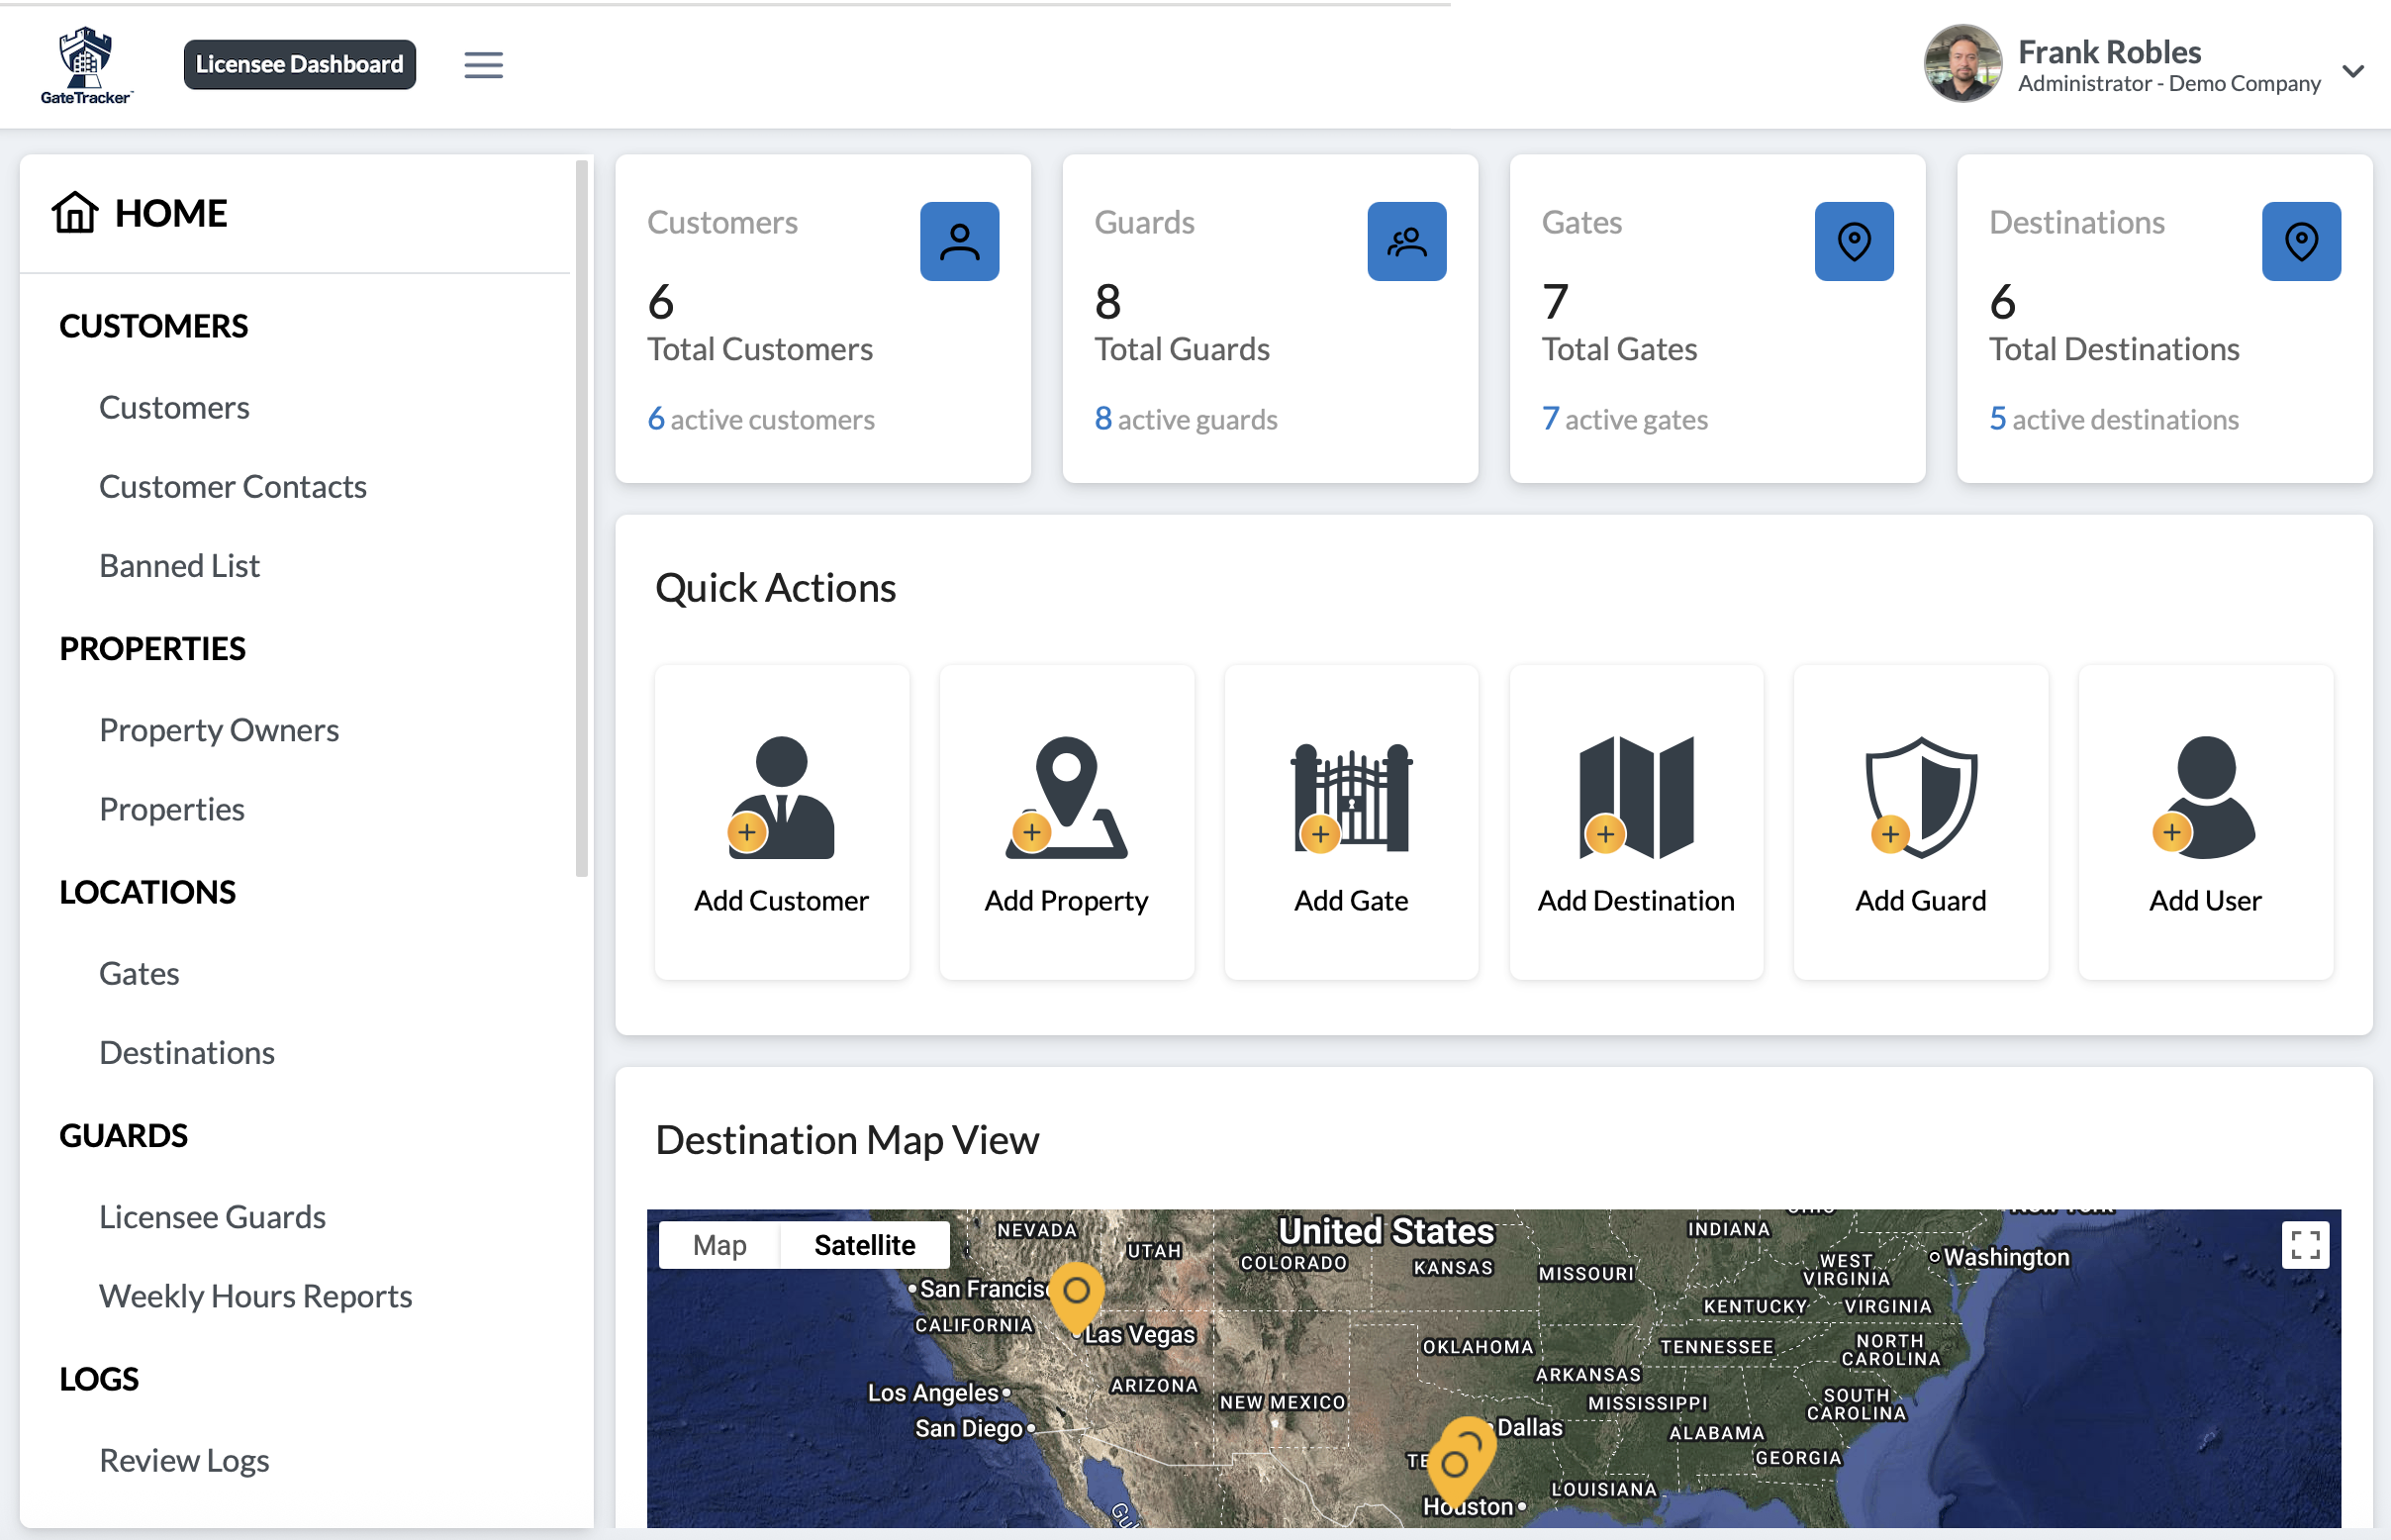Viewport: 2391px width, 1540px height.
Task: Click the Licensee Dashboard button
Action: [299, 63]
